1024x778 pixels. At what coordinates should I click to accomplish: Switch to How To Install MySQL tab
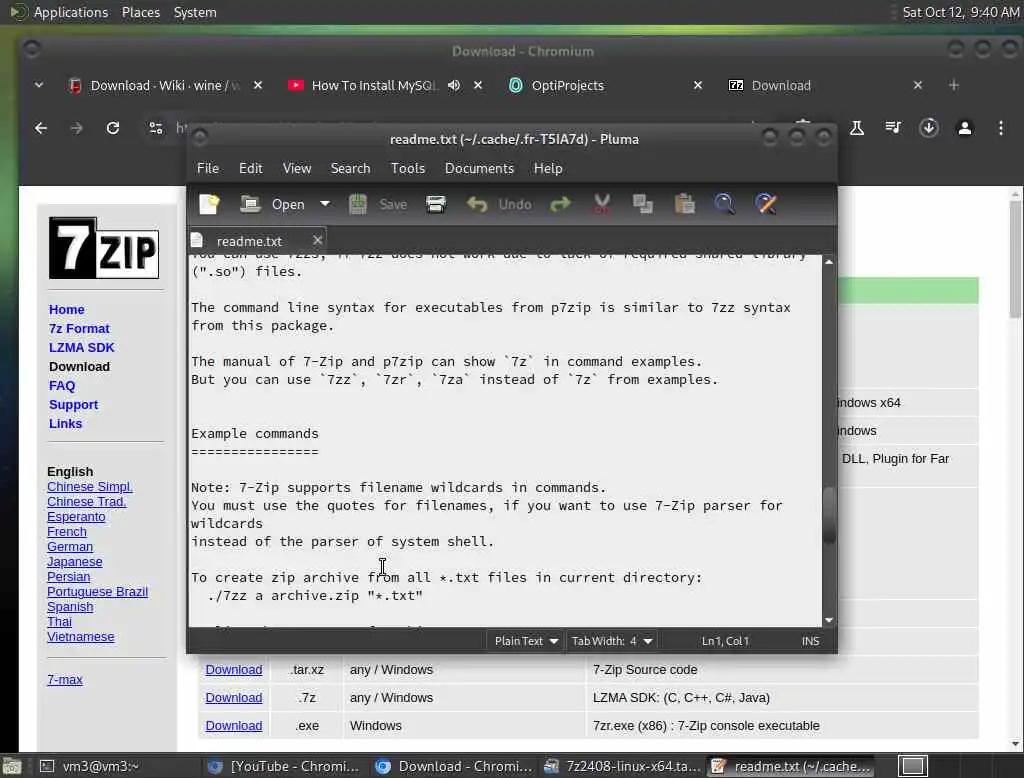click(x=374, y=86)
